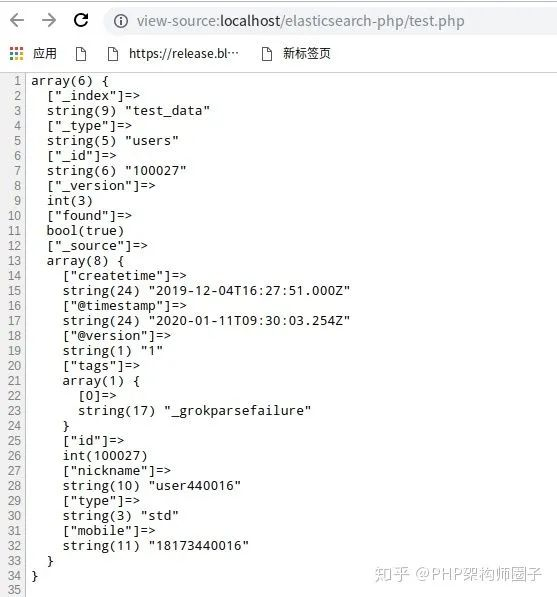
Task: Click line number 13 beside array(8)
Action: pos(14,261)
